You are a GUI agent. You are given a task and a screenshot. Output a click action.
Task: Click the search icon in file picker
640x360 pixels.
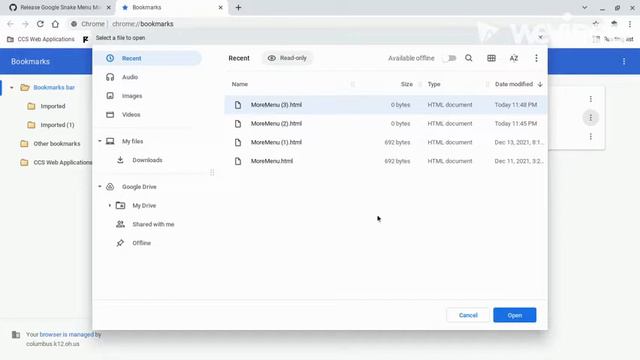pos(469,58)
